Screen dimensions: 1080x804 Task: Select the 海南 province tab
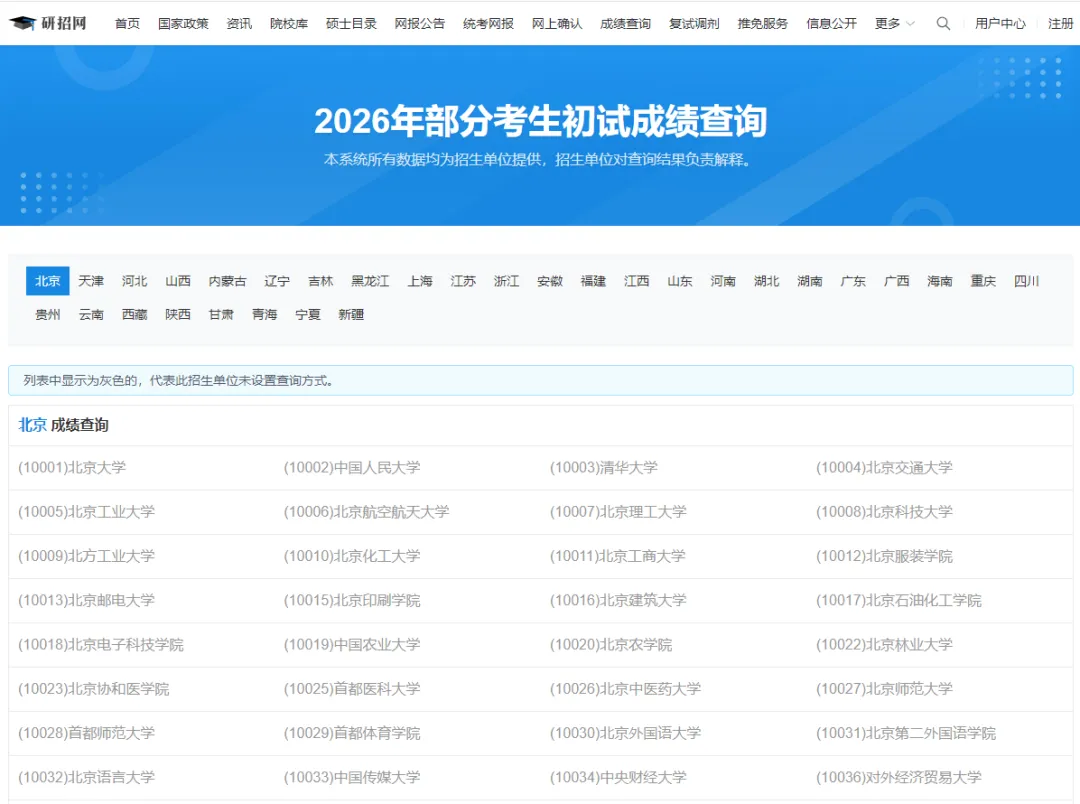tap(940, 280)
